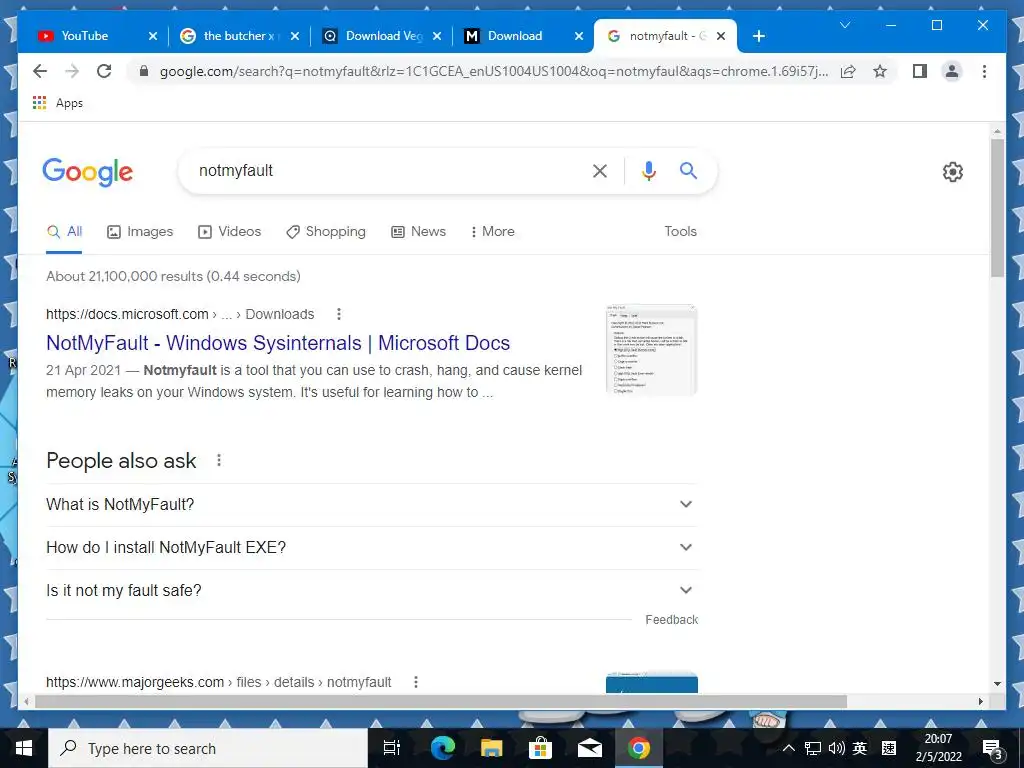
Task: Close the butcher search tab
Action: 295,36
